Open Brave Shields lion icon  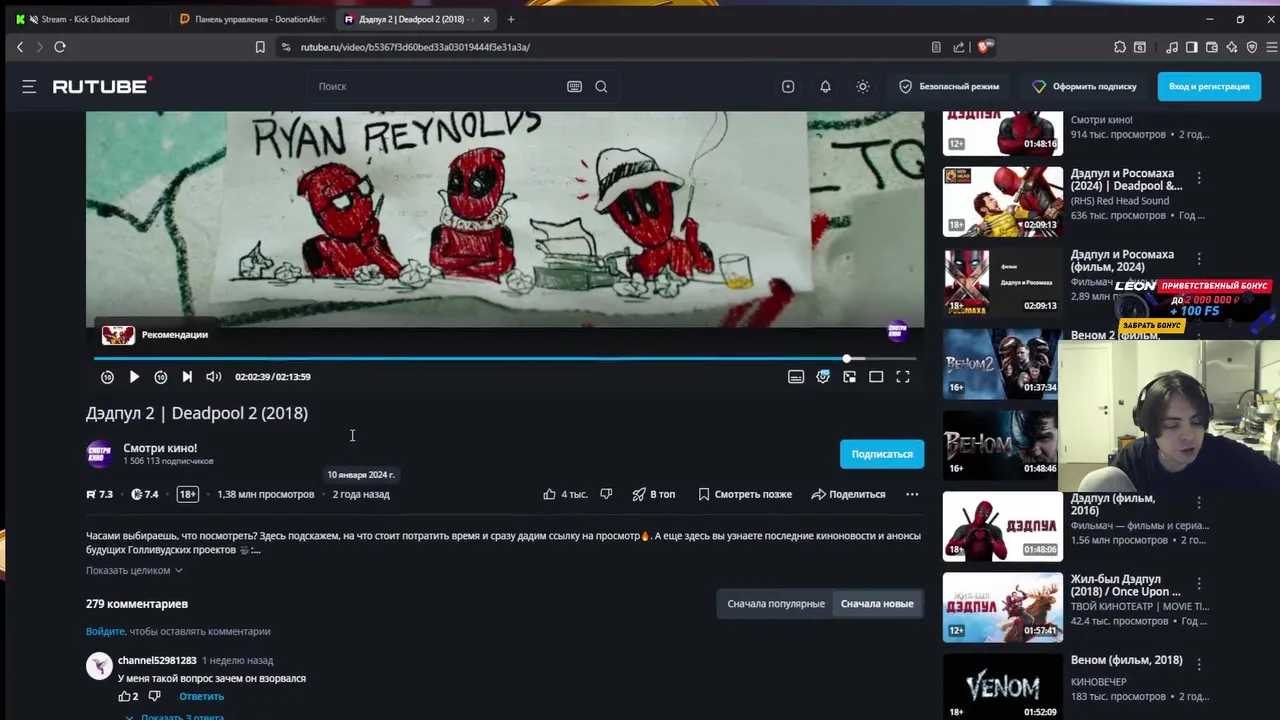[984, 47]
